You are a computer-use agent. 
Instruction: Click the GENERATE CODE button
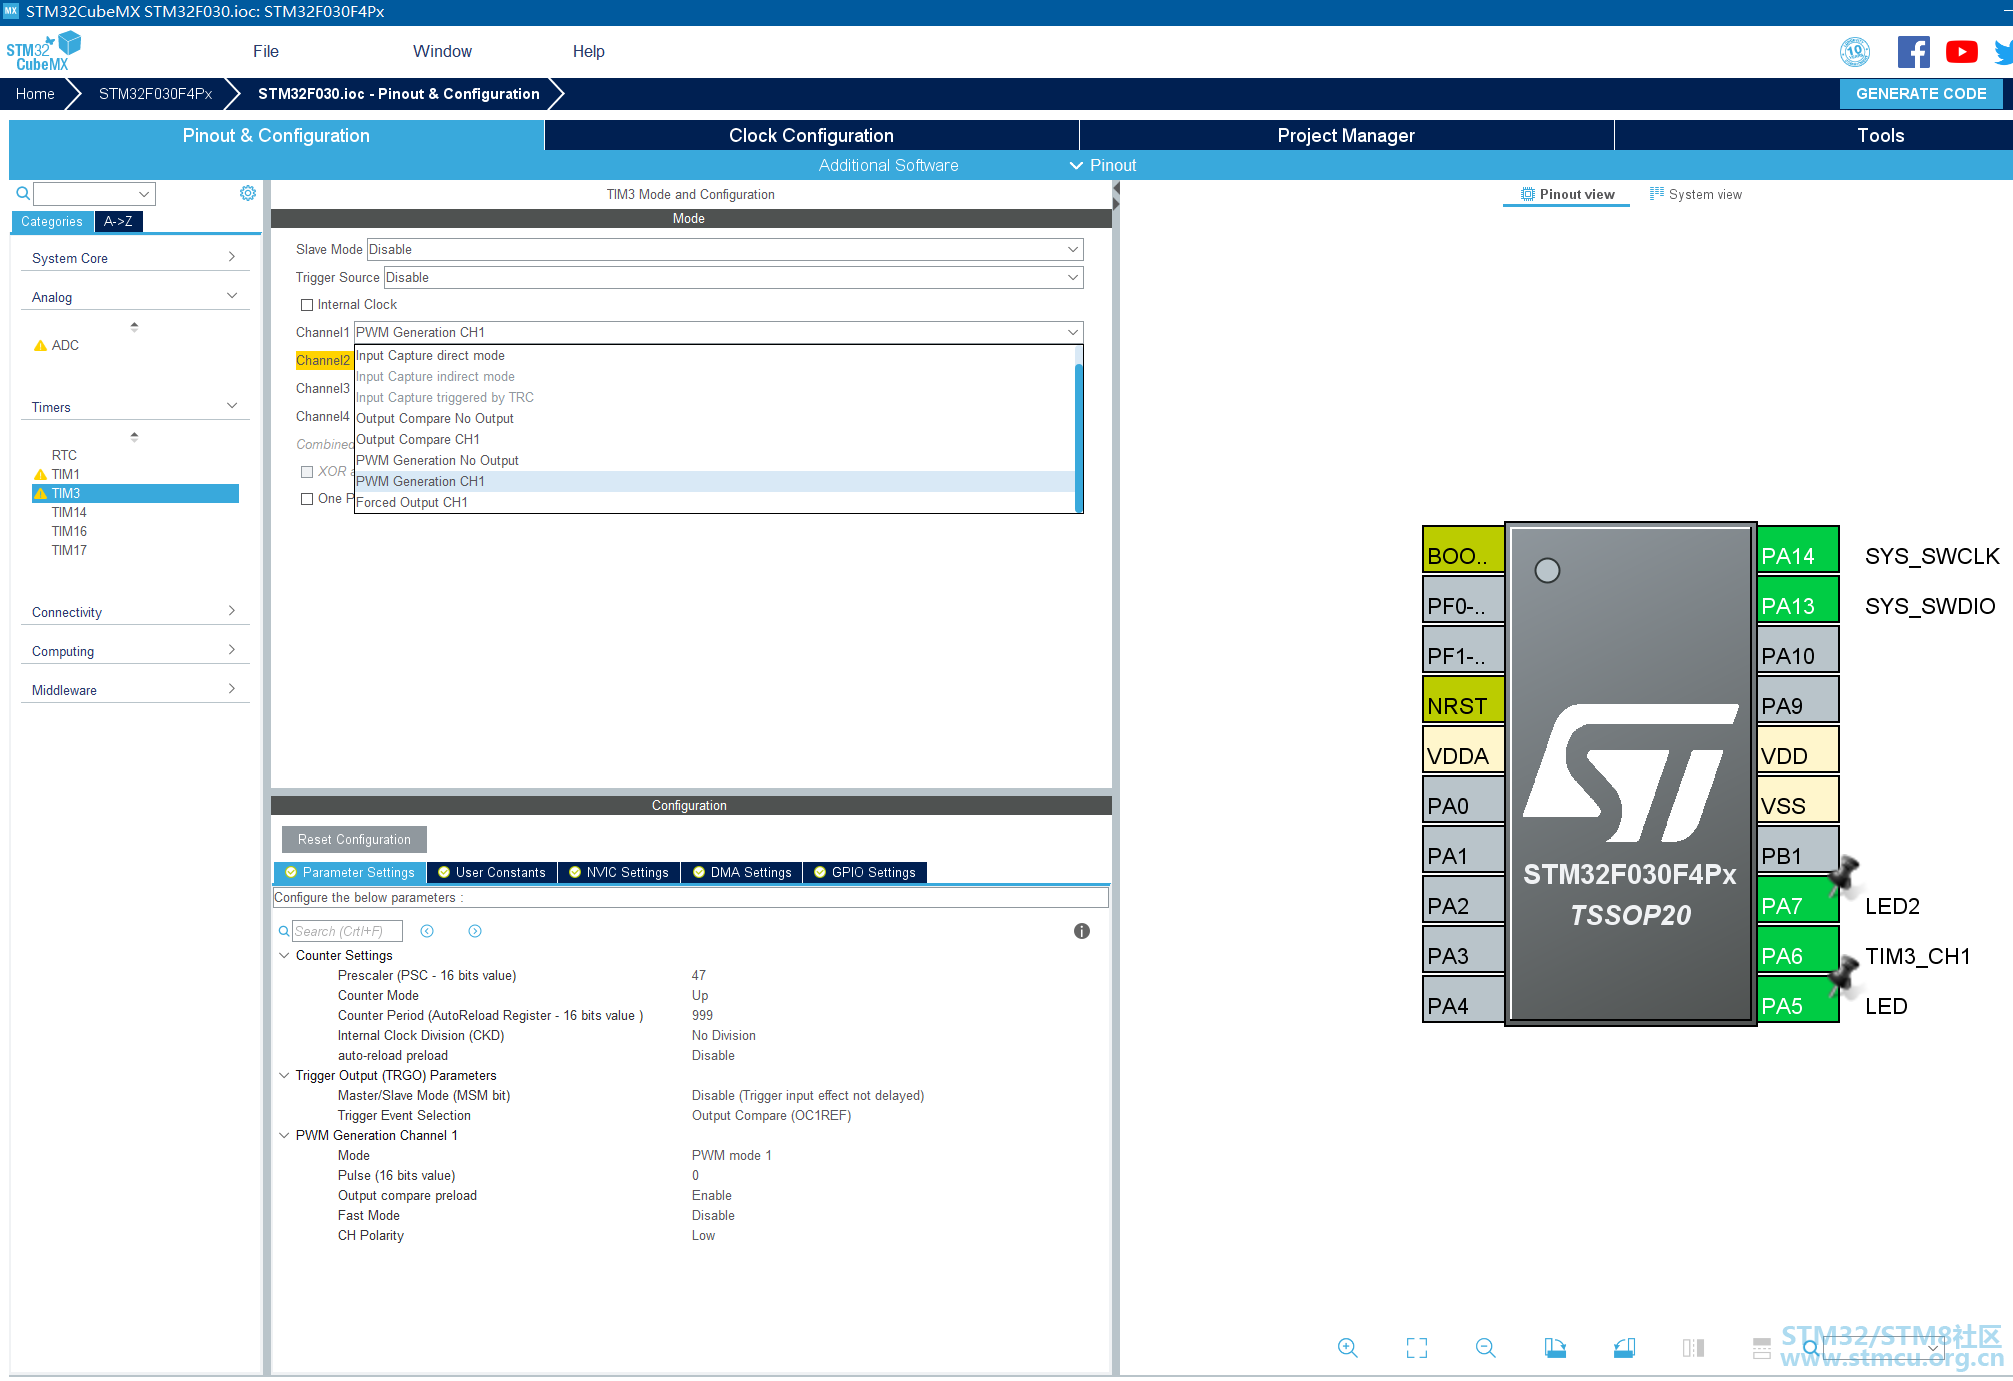tap(1921, 94)
